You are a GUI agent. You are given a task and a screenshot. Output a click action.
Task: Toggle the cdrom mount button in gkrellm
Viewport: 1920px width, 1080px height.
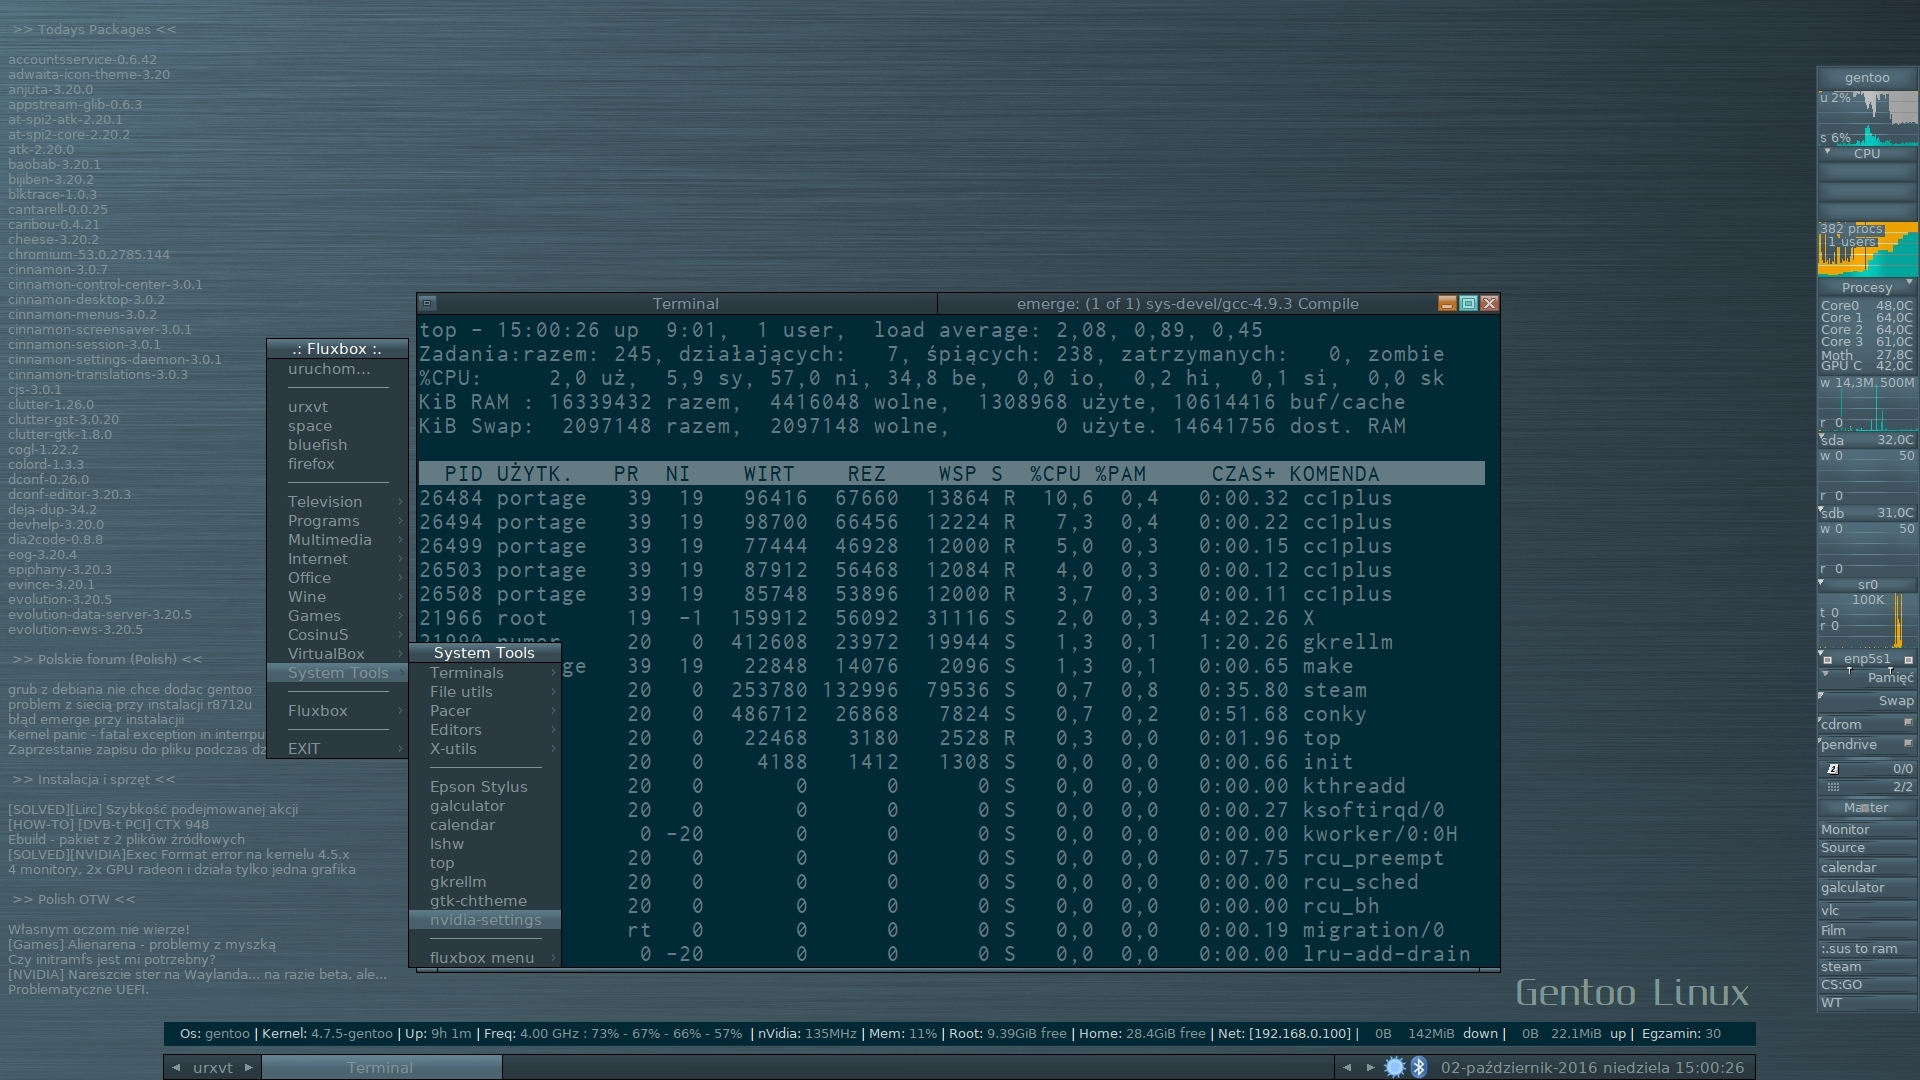pos(1908,722)
